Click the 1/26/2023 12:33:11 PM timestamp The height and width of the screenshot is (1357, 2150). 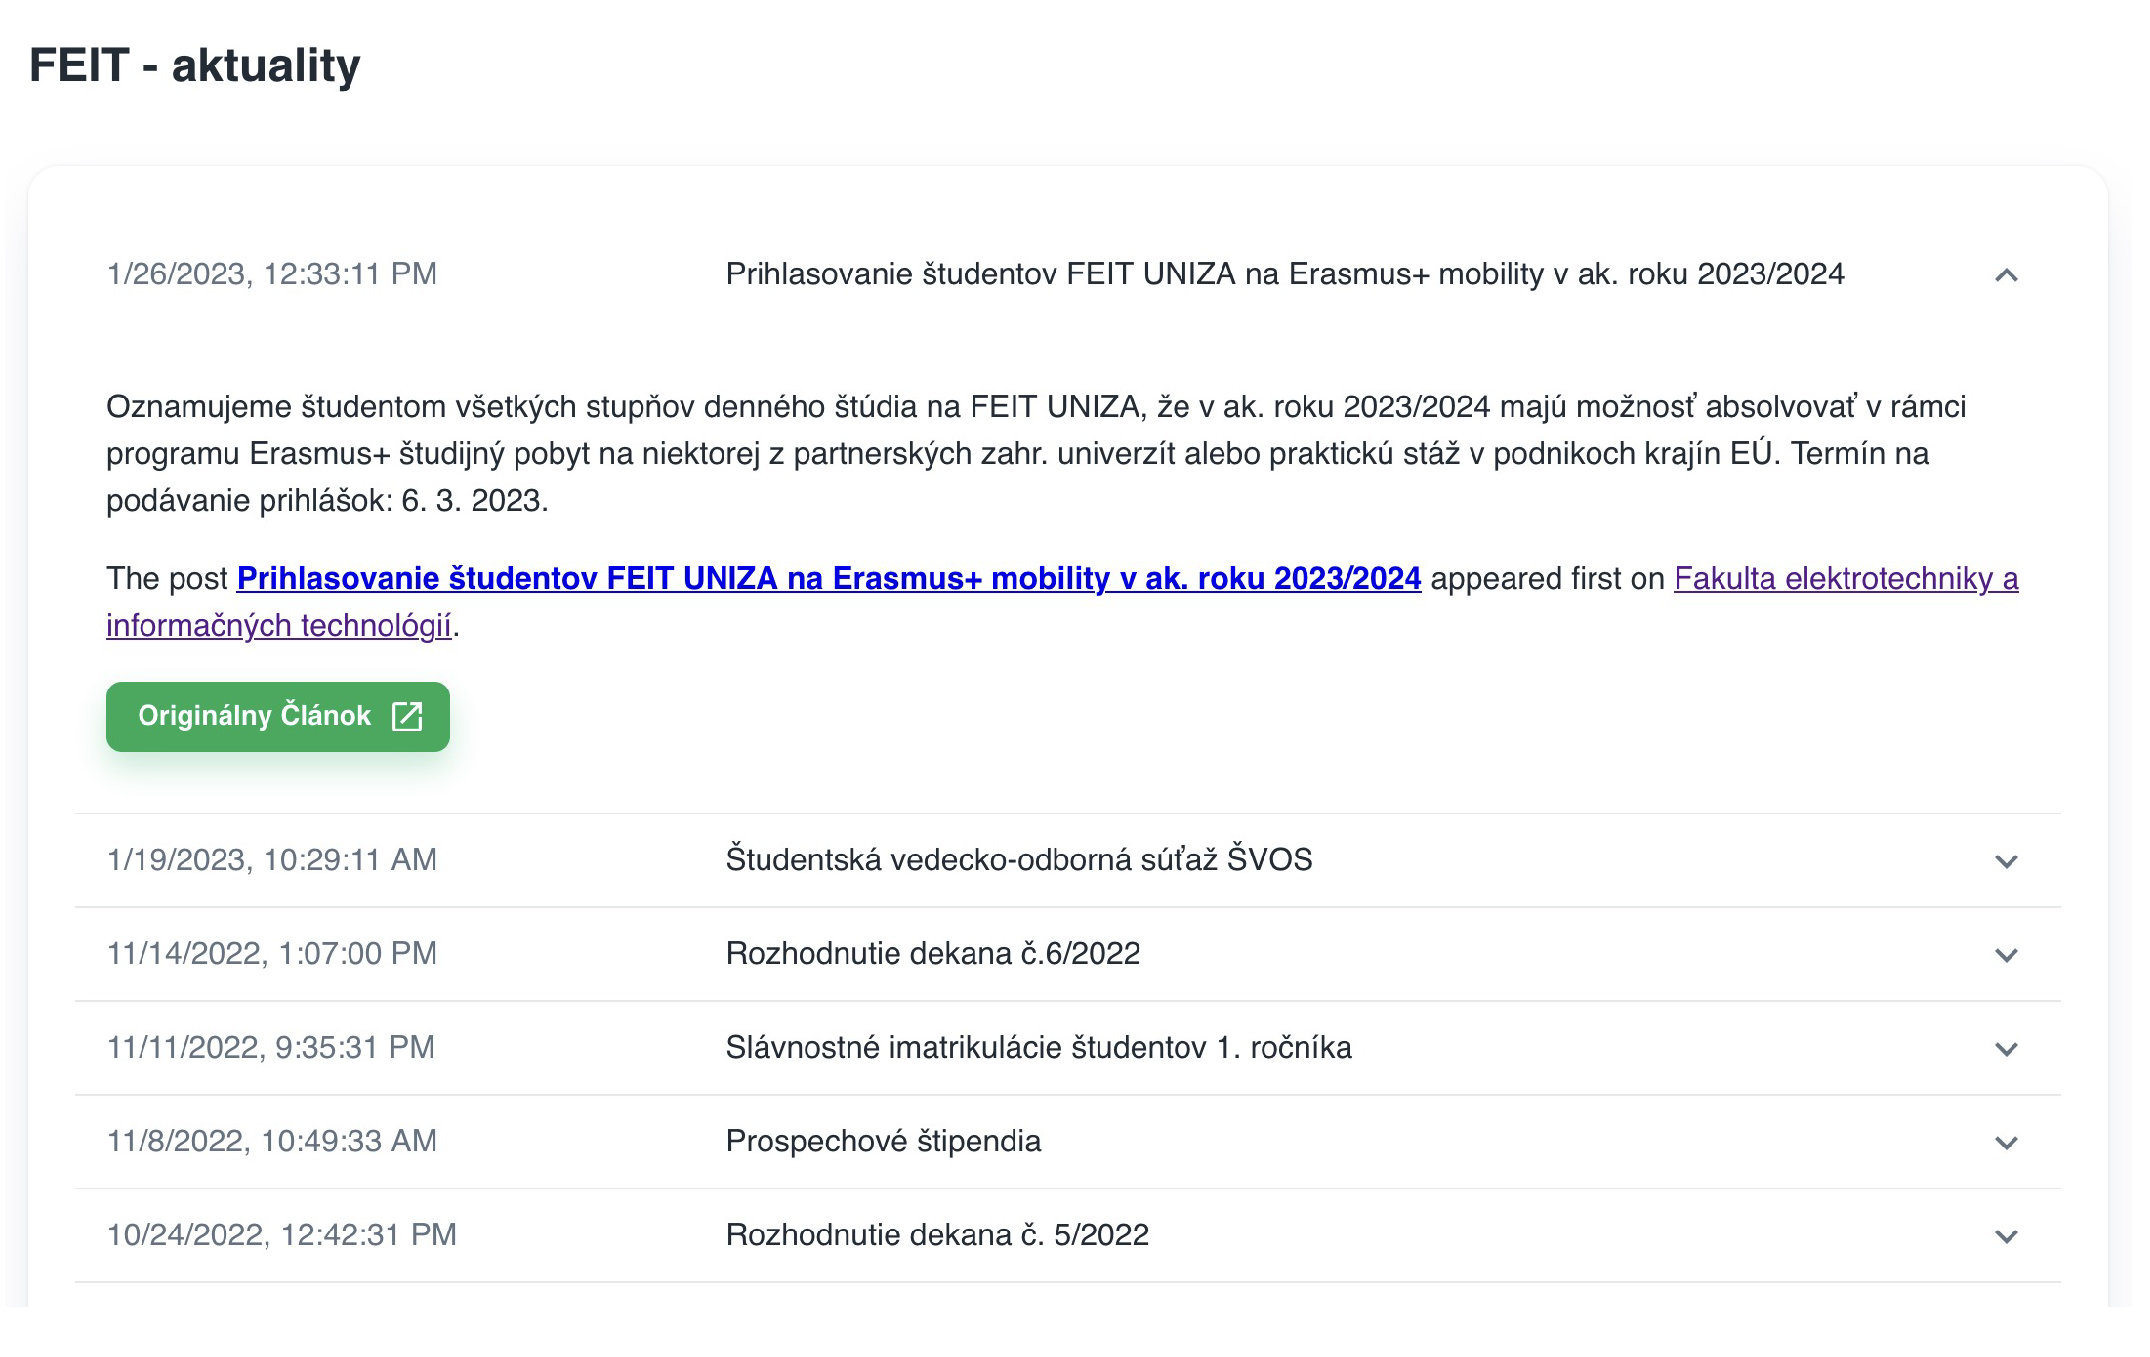271,274
